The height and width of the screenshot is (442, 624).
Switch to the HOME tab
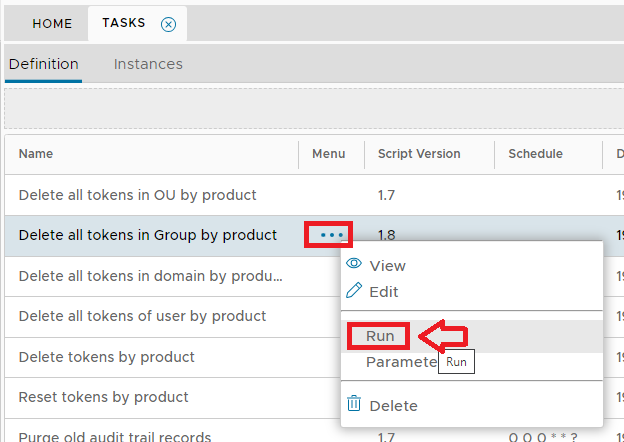click(52, 24)
